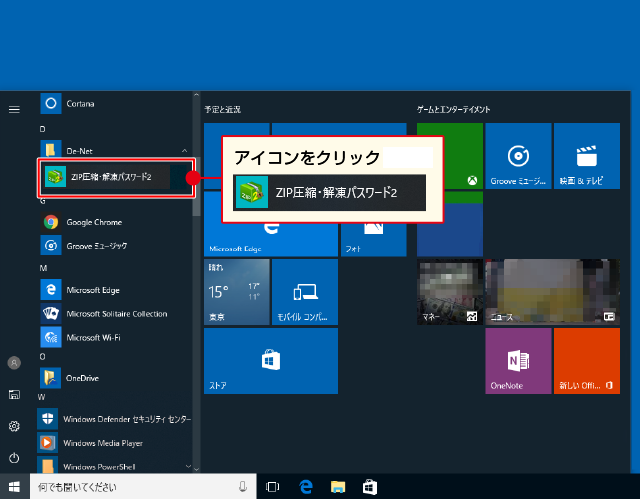
Task: Click the De-Net folder icon
Action: (51, 150)
